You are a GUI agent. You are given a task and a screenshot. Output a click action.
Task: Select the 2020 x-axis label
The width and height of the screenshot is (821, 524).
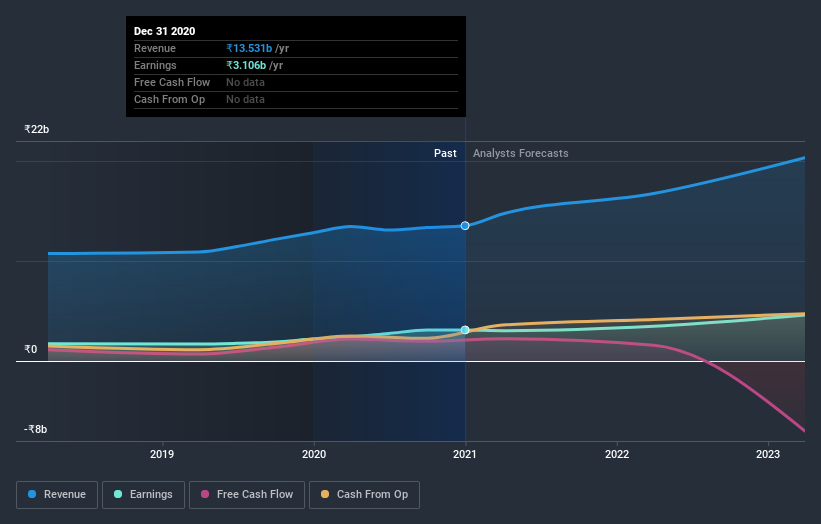pyautogui.click(x=314, y=454)
